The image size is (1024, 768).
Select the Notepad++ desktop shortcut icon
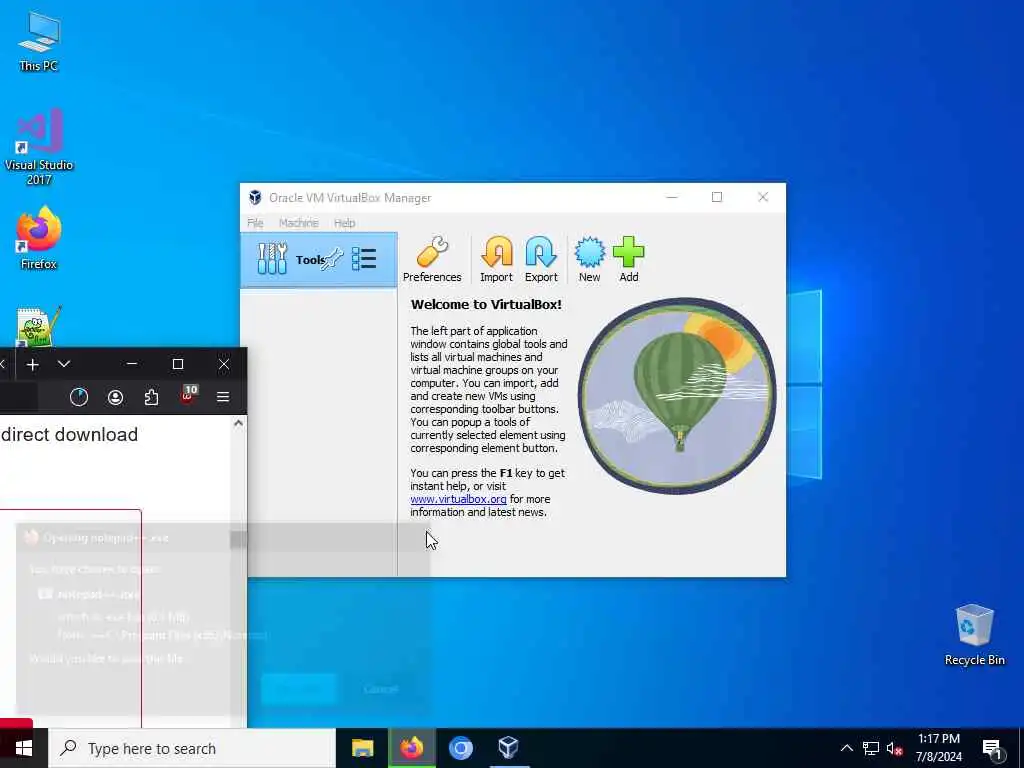(x=39, y=327)
